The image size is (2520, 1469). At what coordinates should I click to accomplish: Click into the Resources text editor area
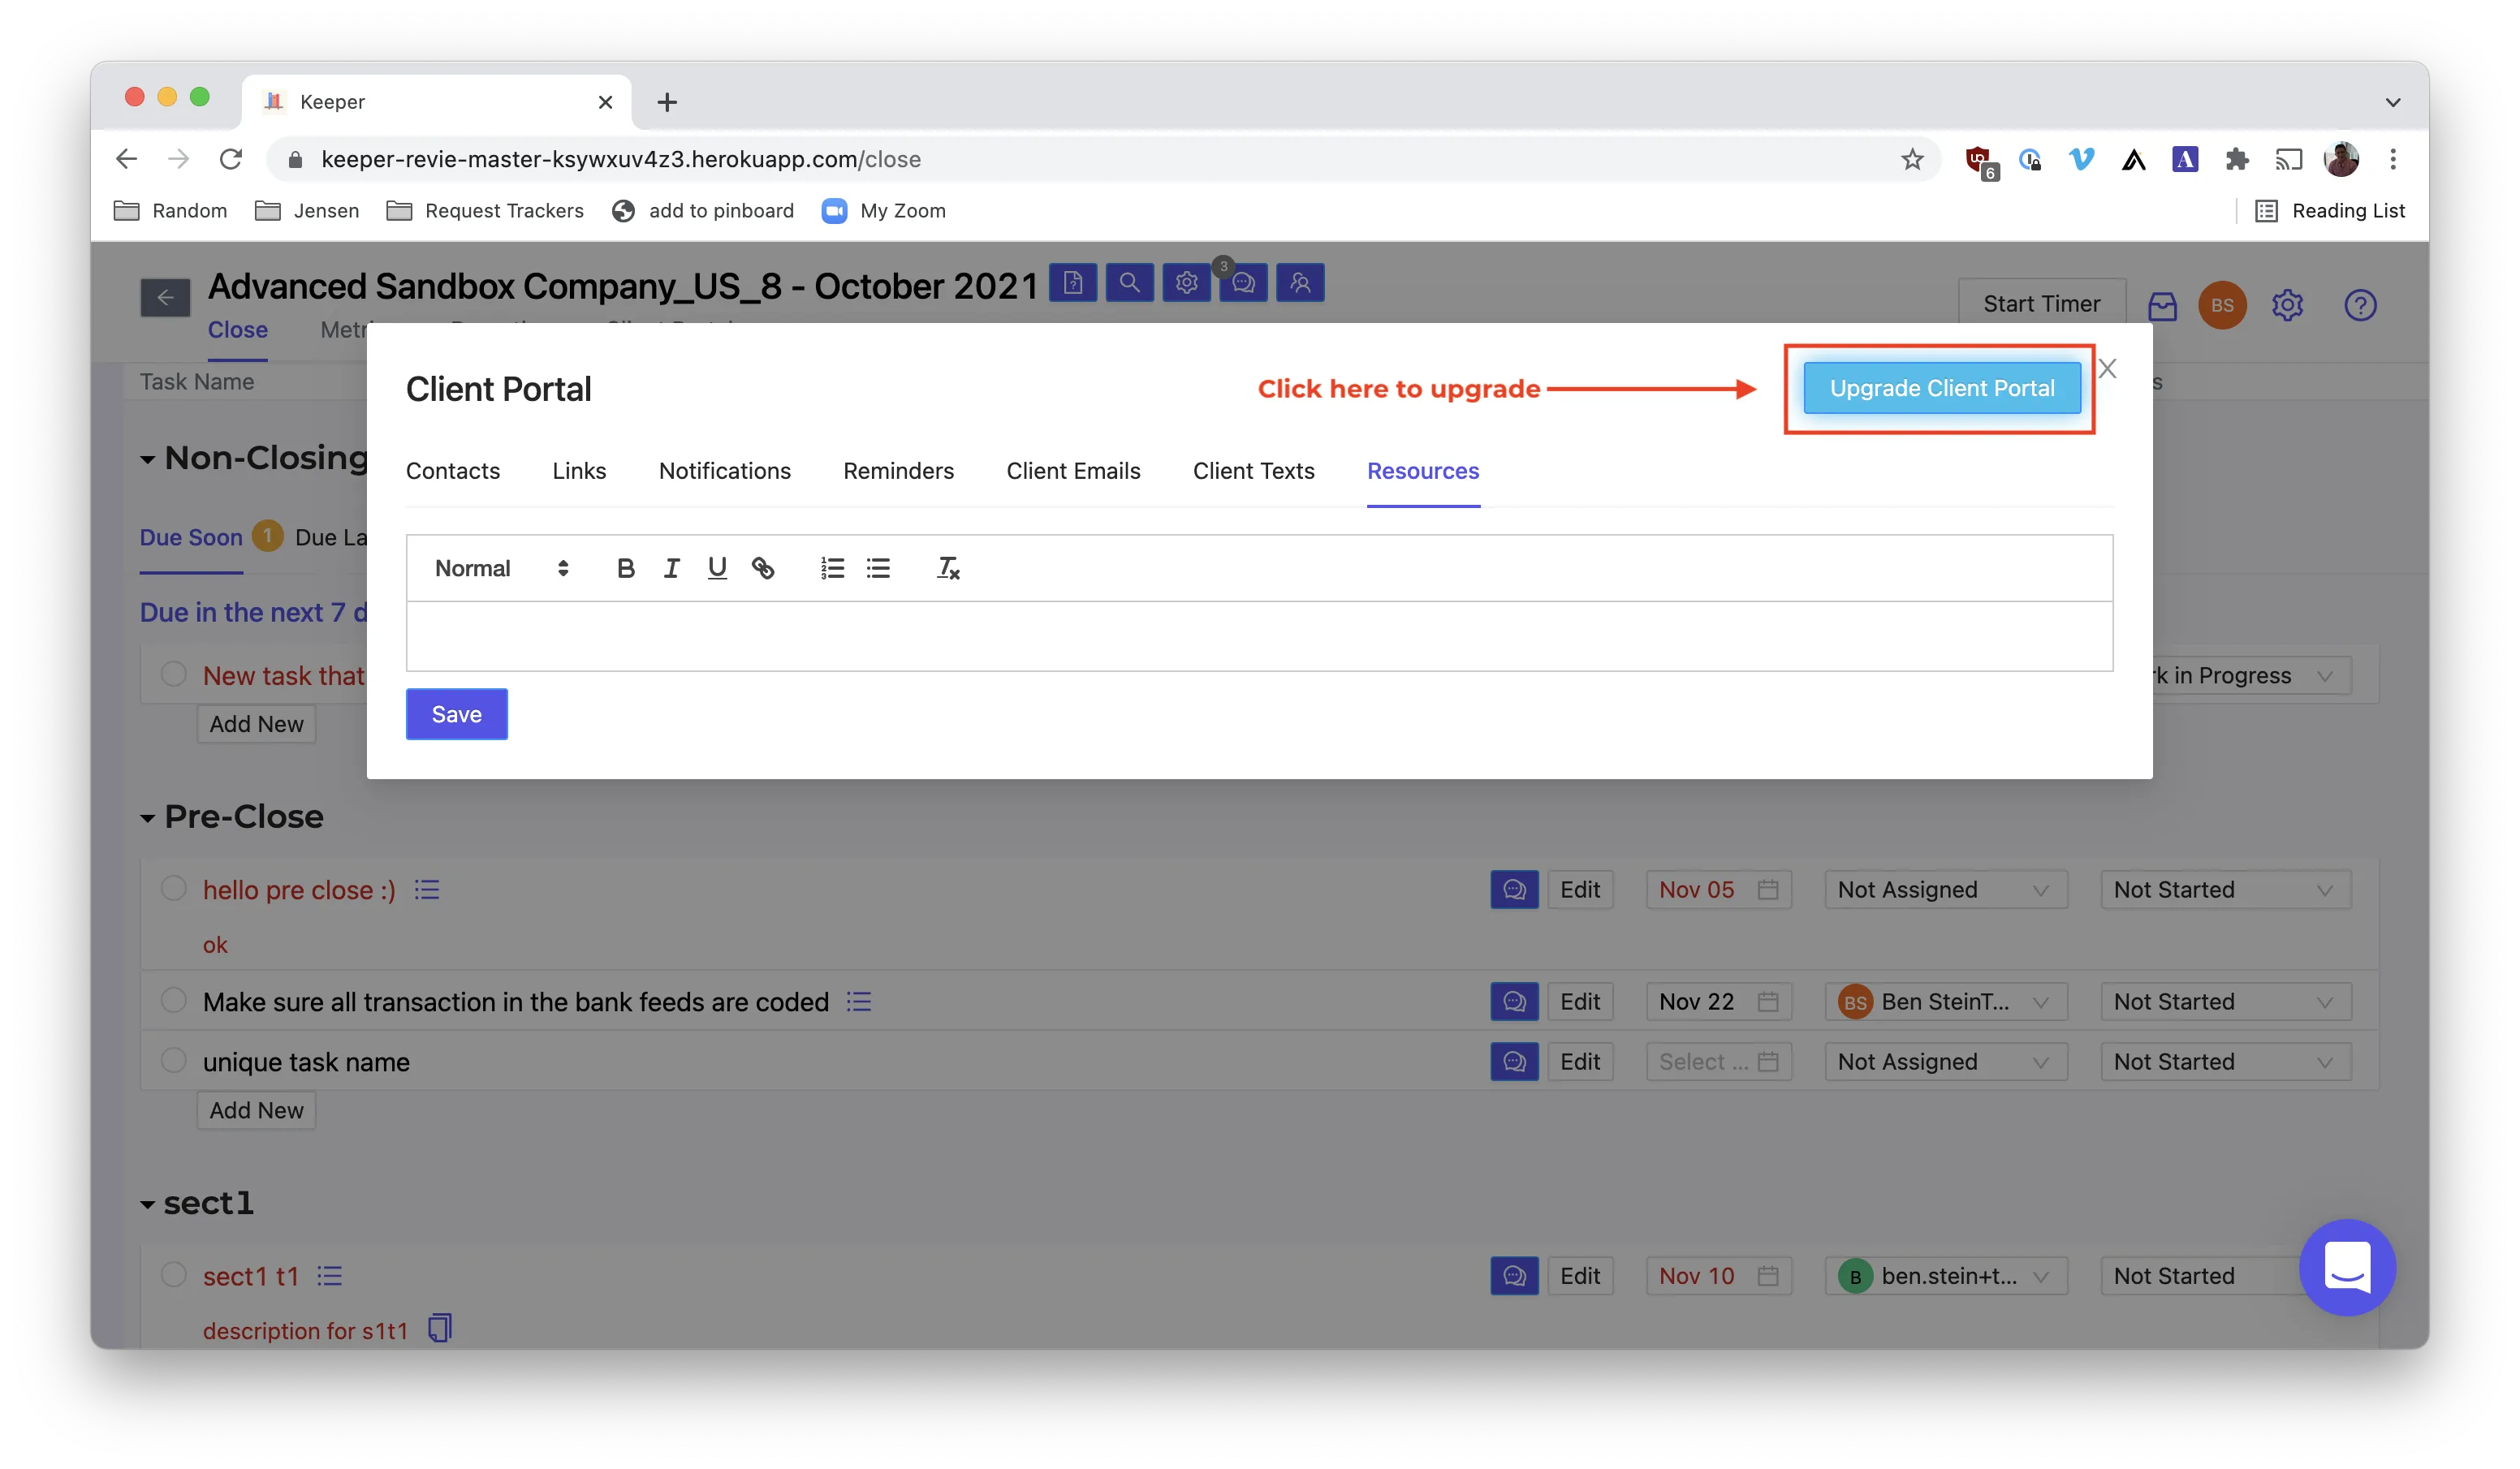(x=1259, y=636)
